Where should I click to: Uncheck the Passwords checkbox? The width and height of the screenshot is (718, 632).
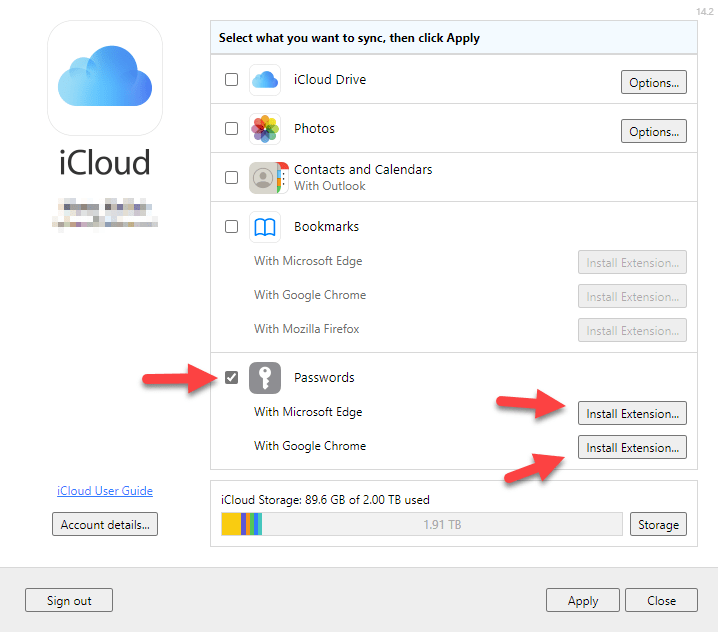(x=231, y=378)
